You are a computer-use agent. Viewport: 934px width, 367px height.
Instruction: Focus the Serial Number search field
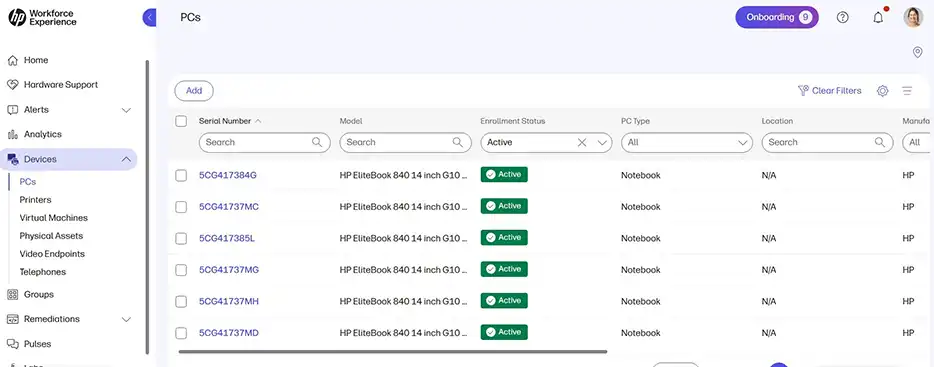(264, 142)
